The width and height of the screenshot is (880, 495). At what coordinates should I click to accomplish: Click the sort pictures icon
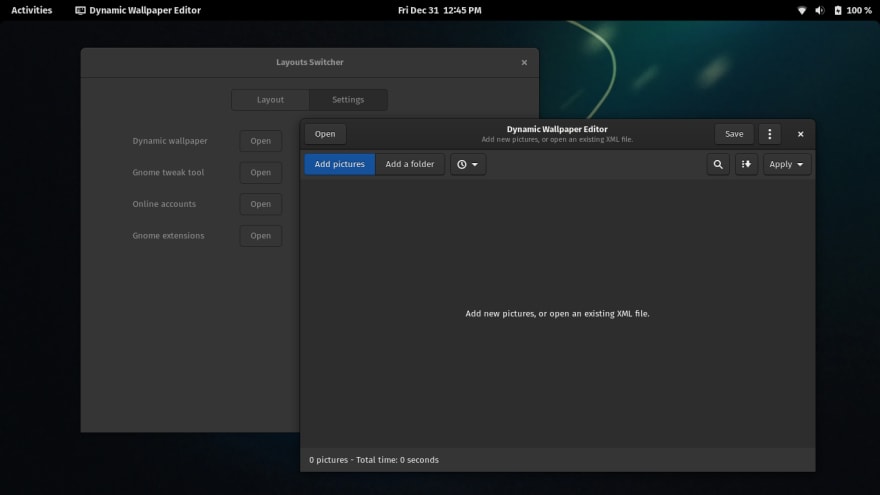[x=746, y=164]
